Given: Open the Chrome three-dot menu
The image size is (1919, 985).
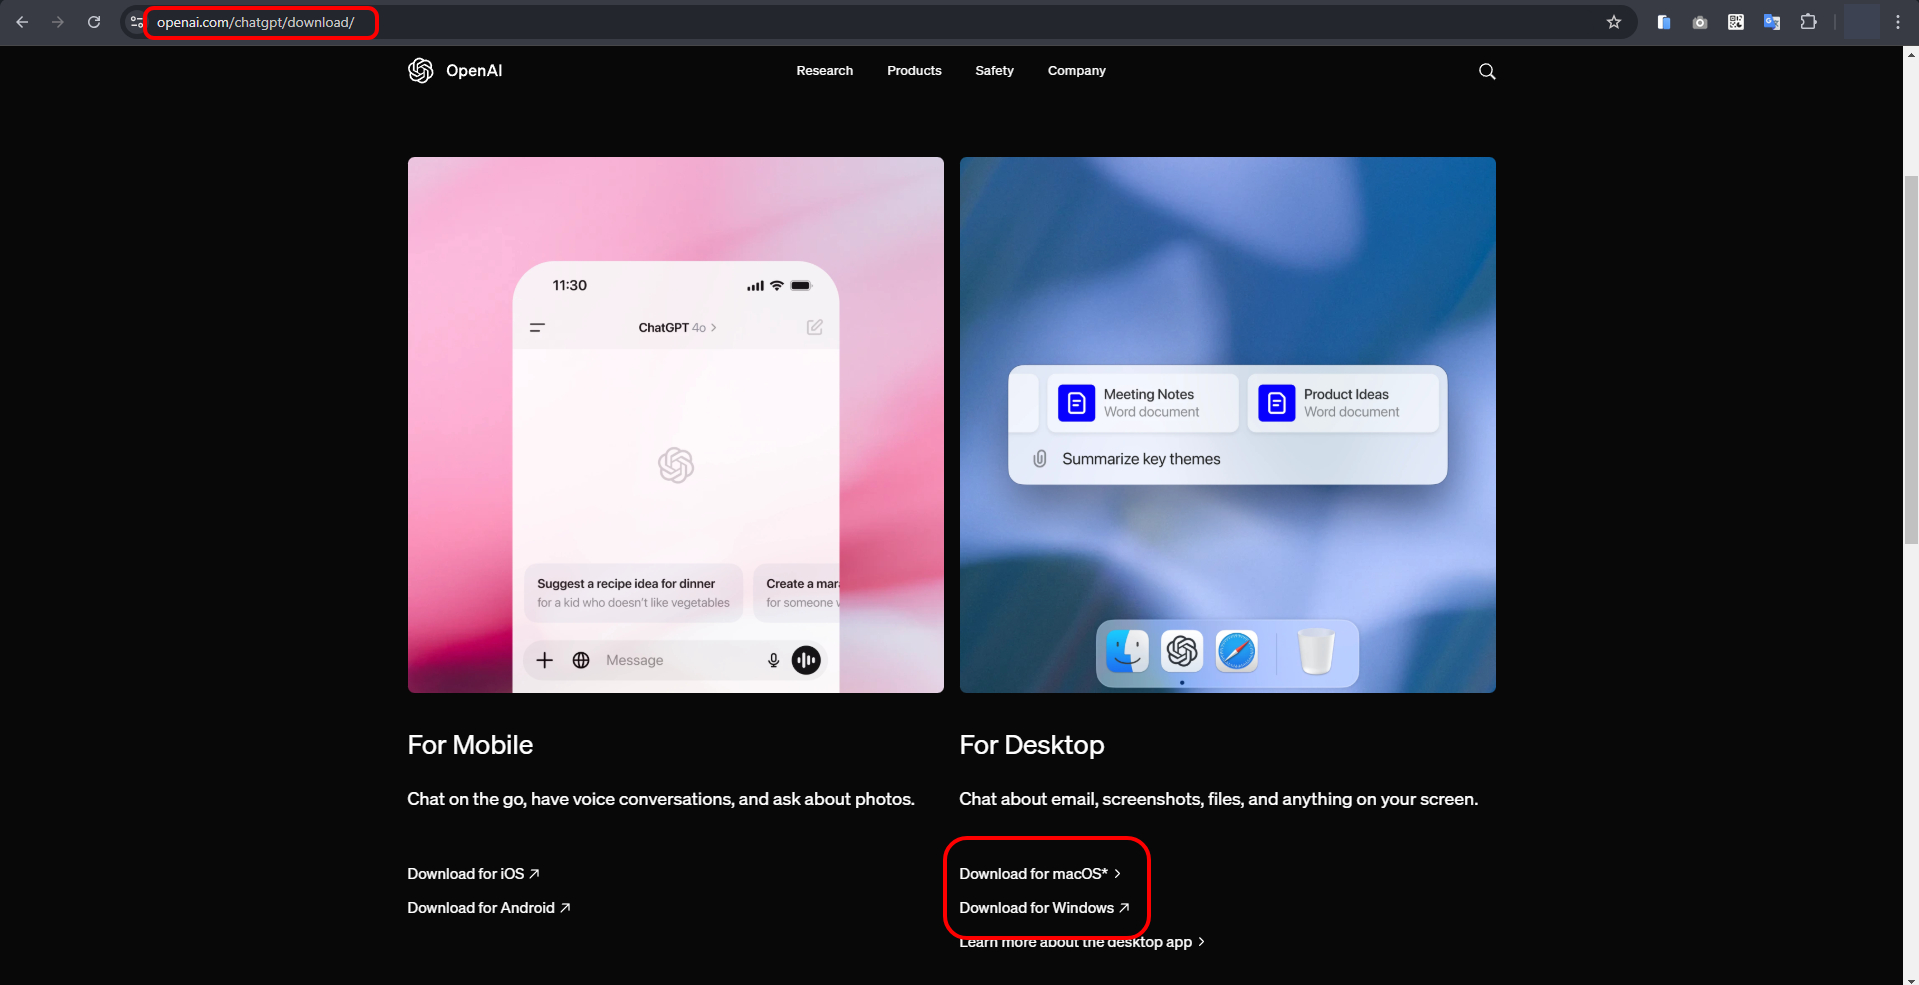Looking at the screenshot, I should pyautogui.click(x=1898, y=22).
